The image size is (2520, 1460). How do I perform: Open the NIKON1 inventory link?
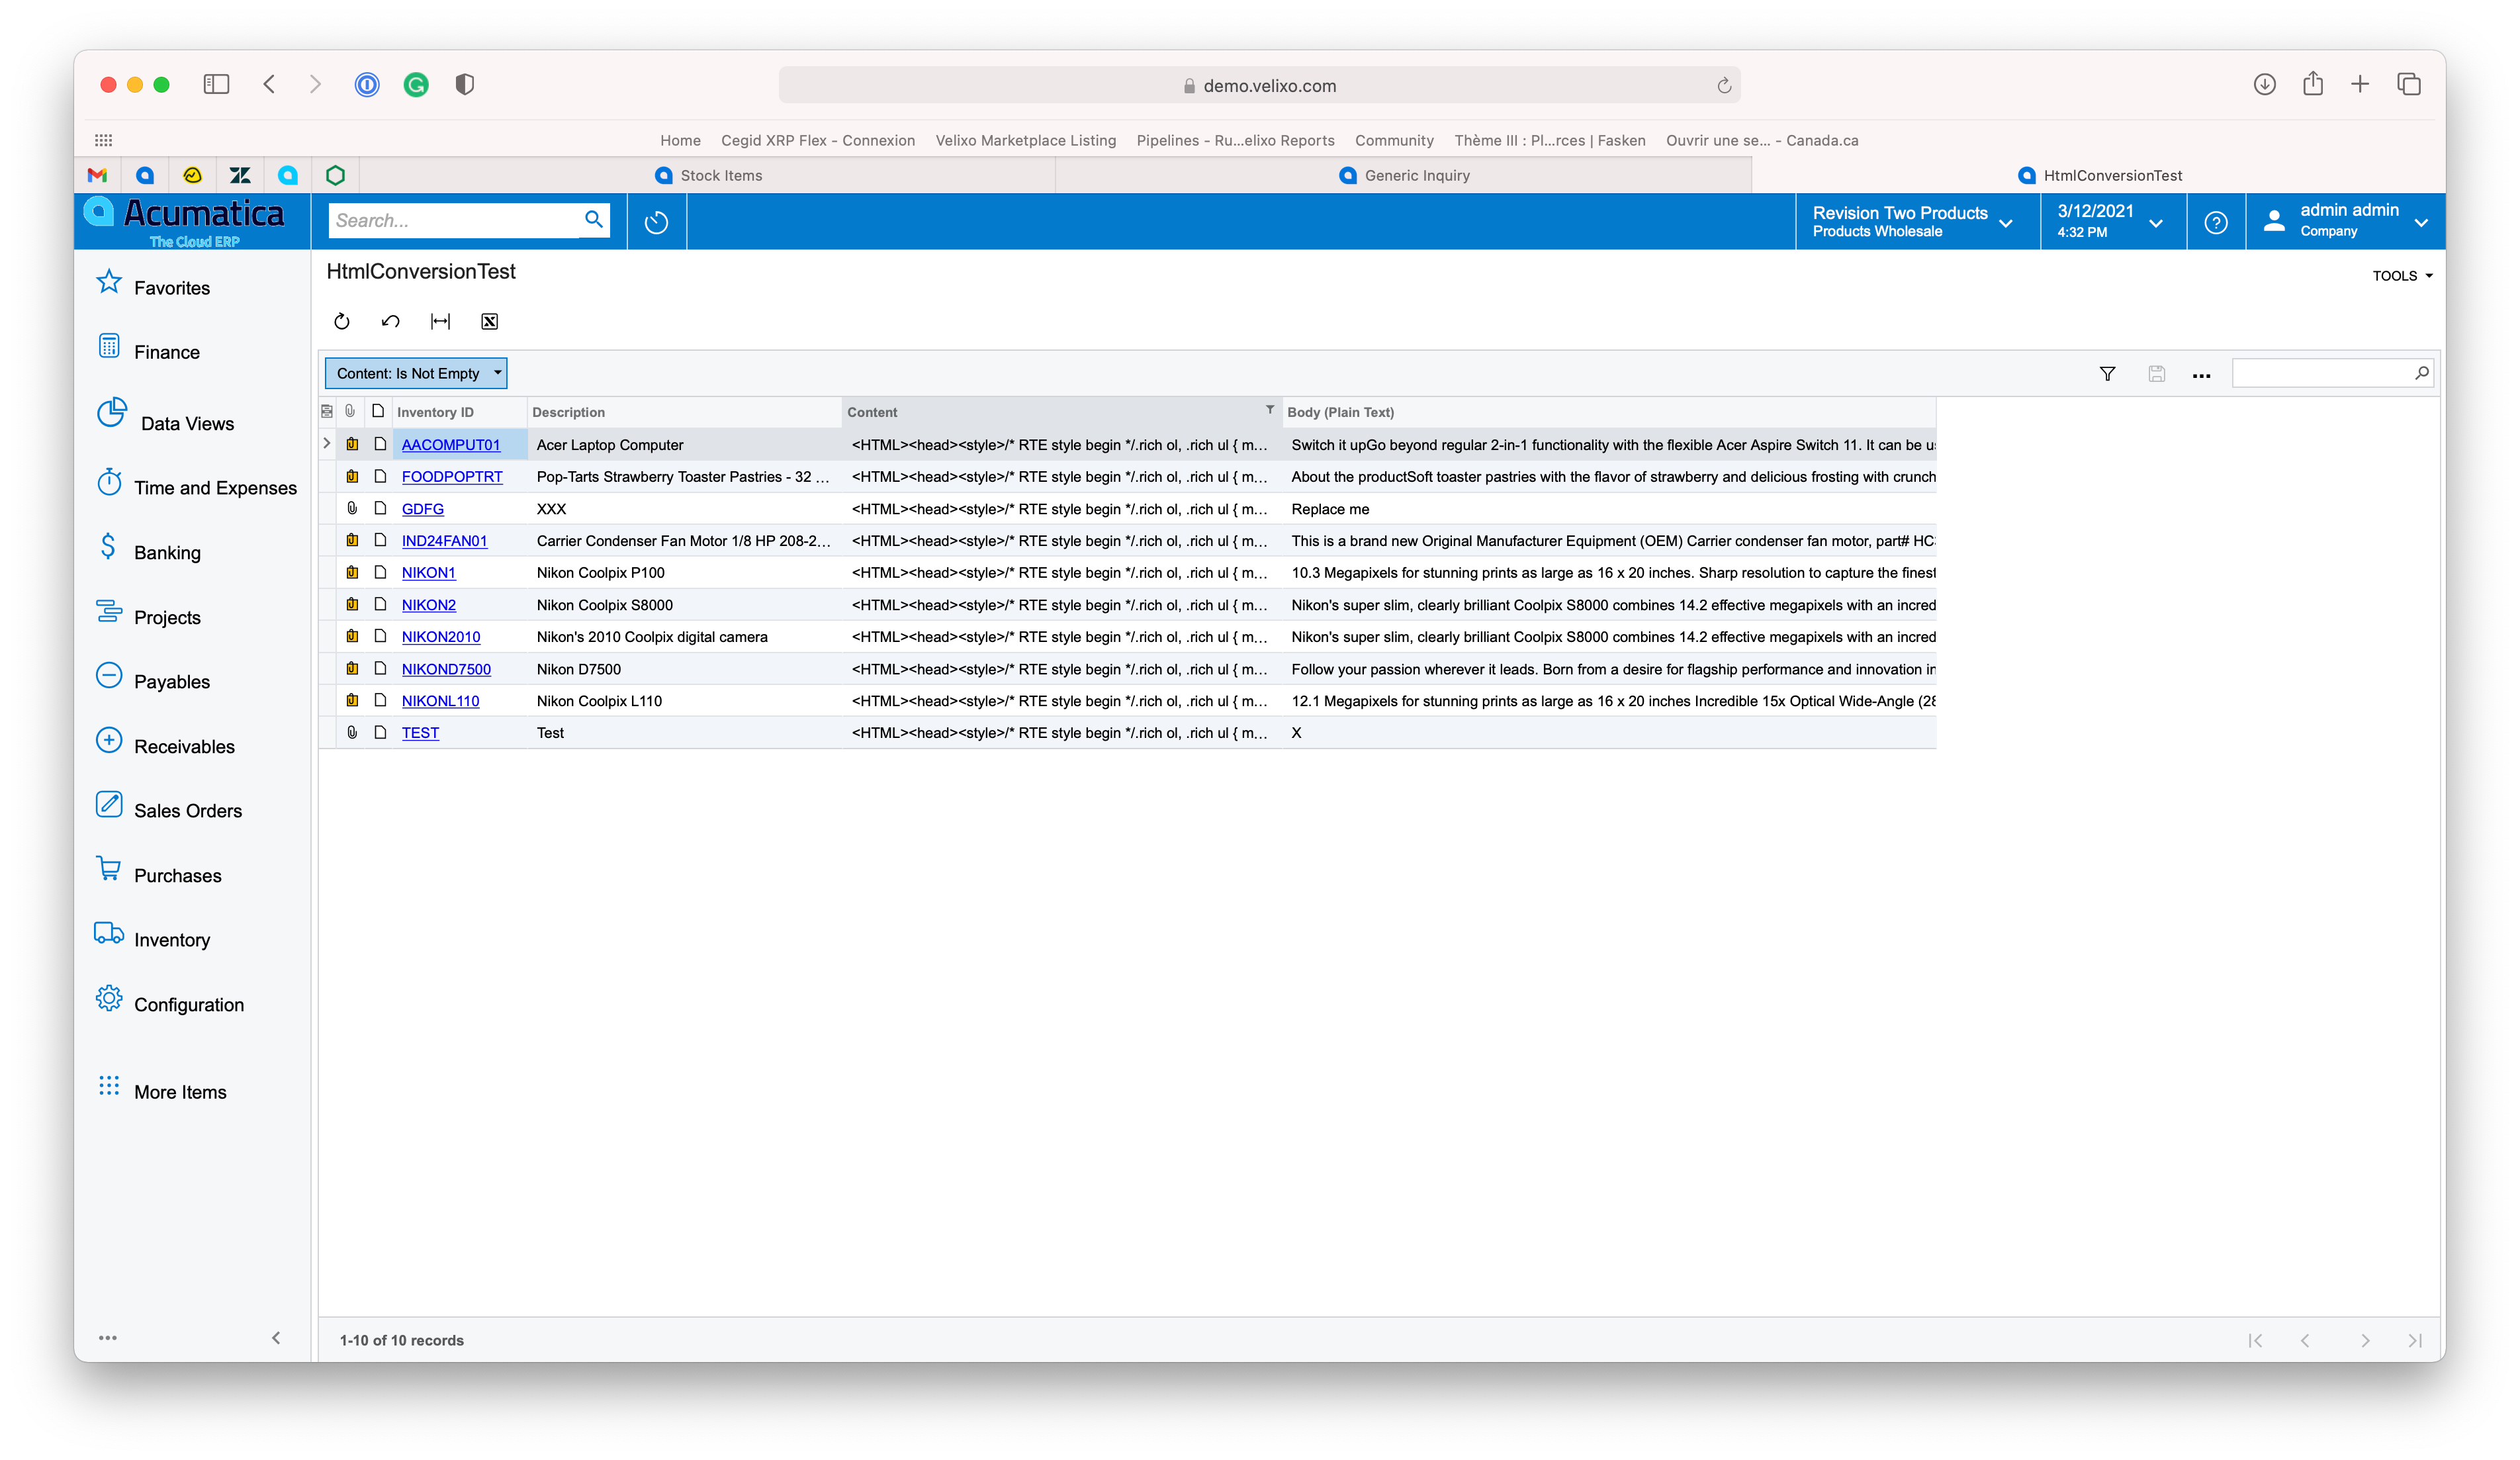pyautogui.click(x=428, y=572)
